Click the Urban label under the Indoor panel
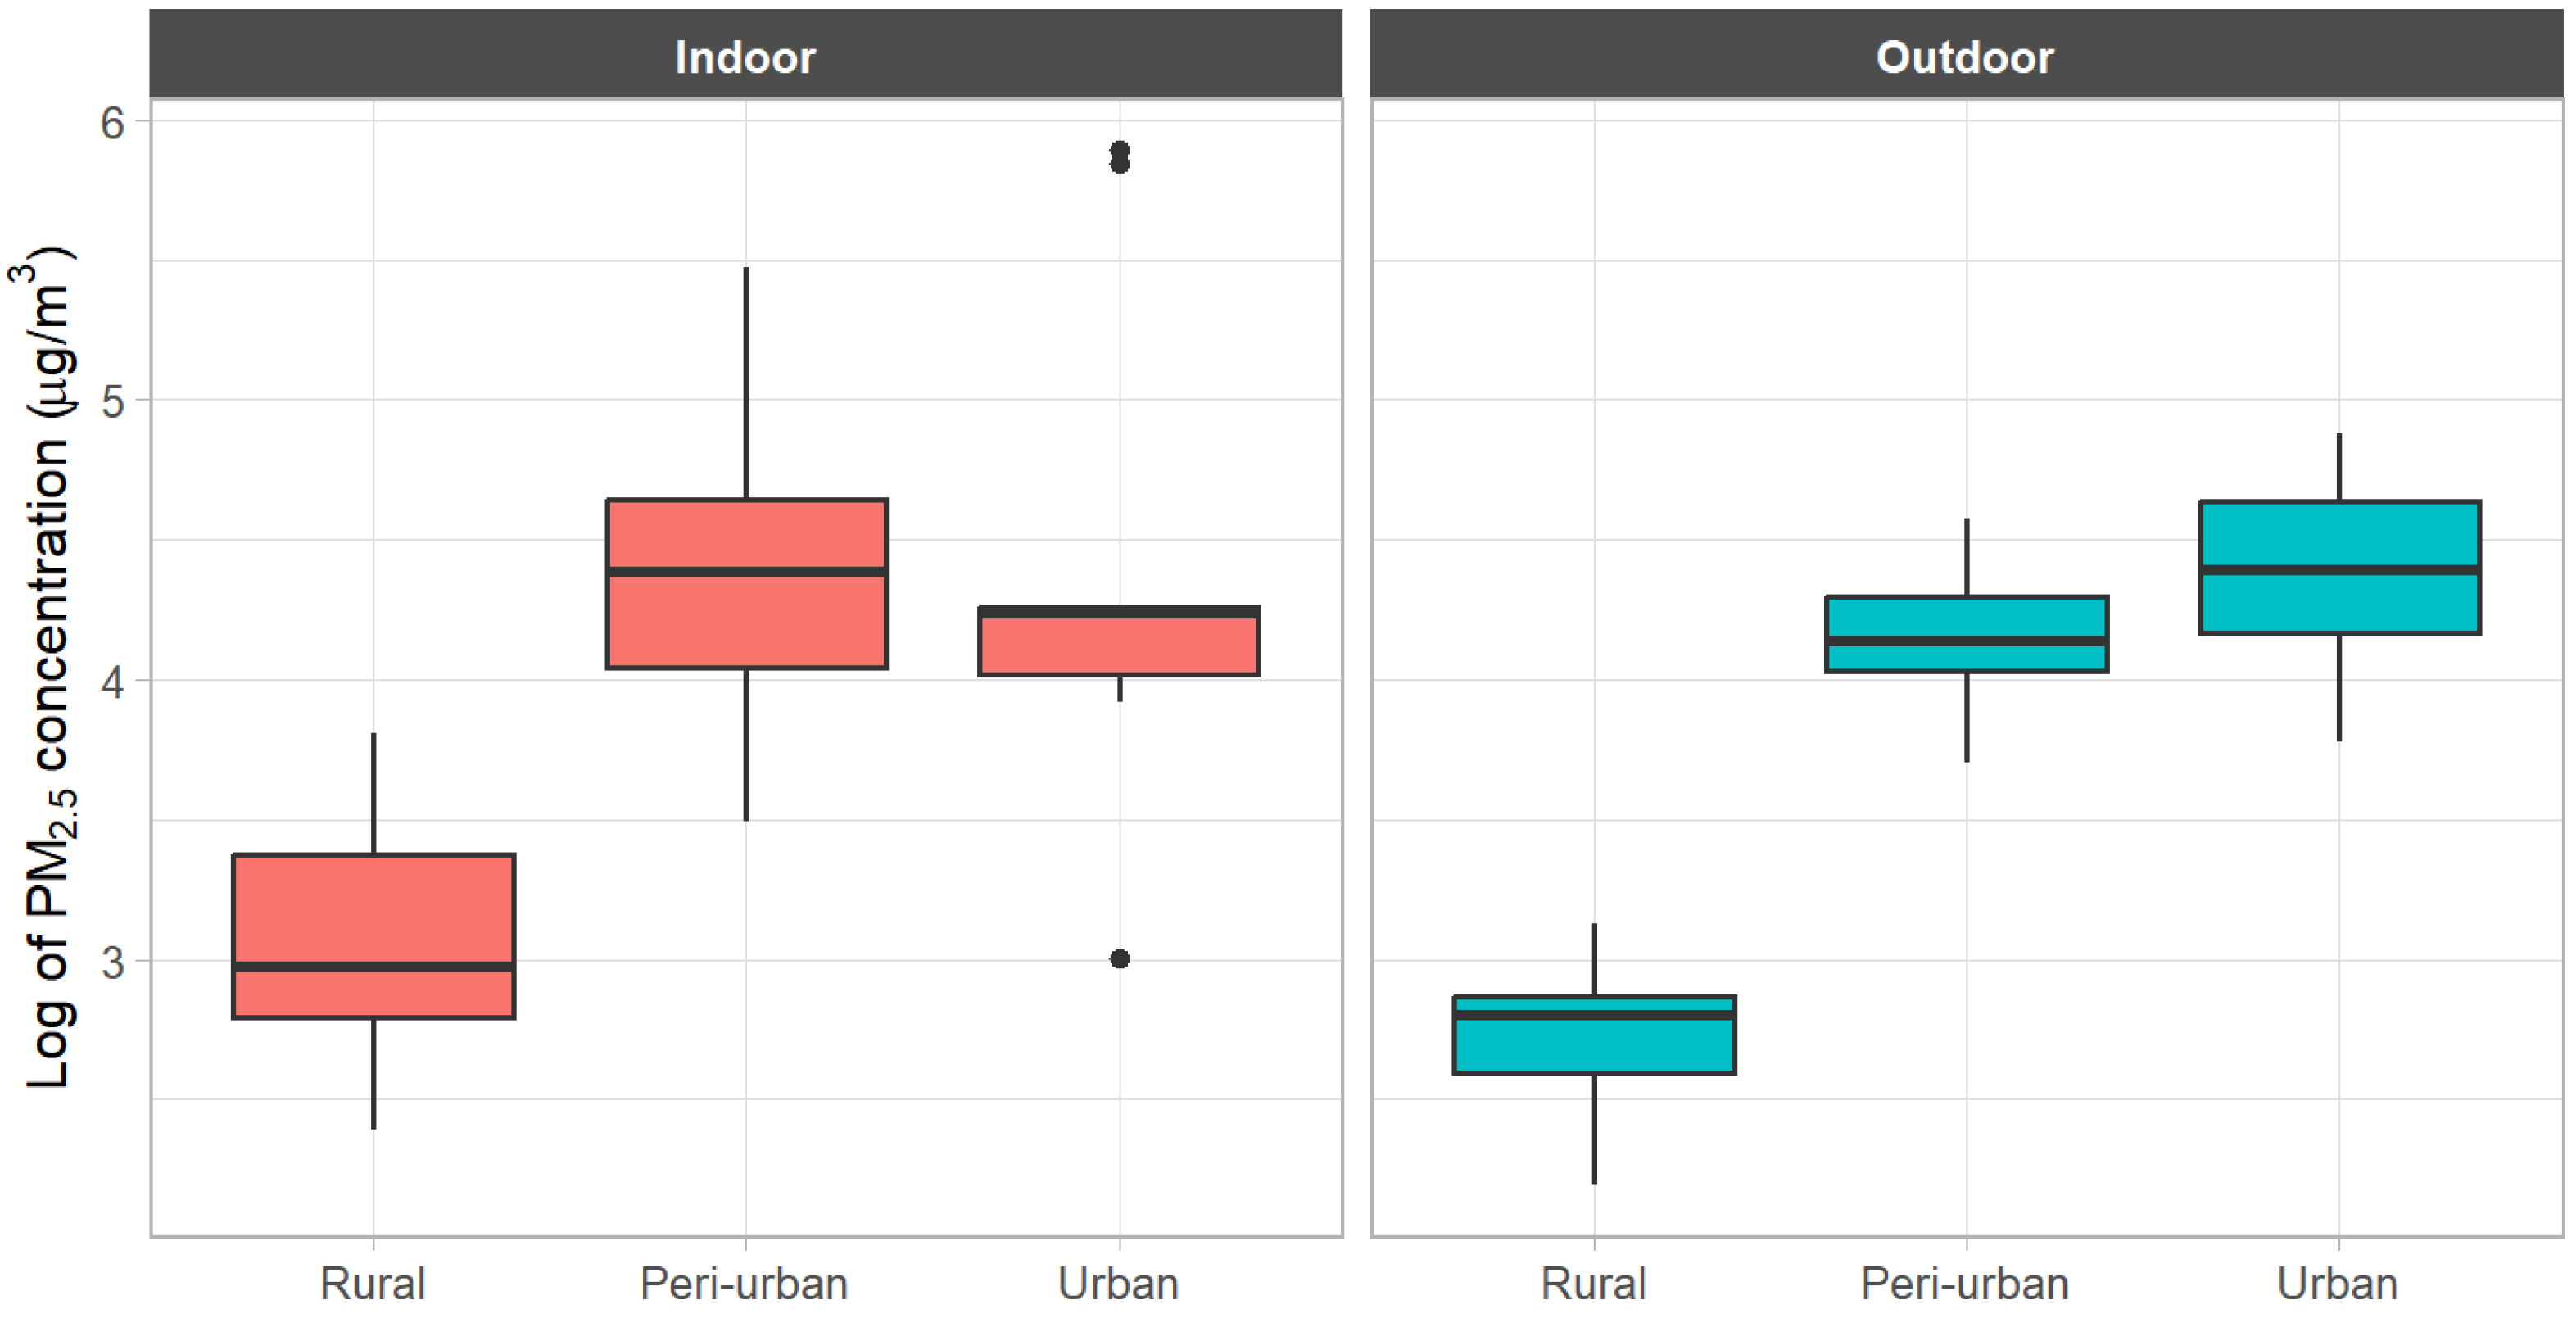This screenshot has width=2576, height=1318. pyautogui.click(x=1119, y=1283)
